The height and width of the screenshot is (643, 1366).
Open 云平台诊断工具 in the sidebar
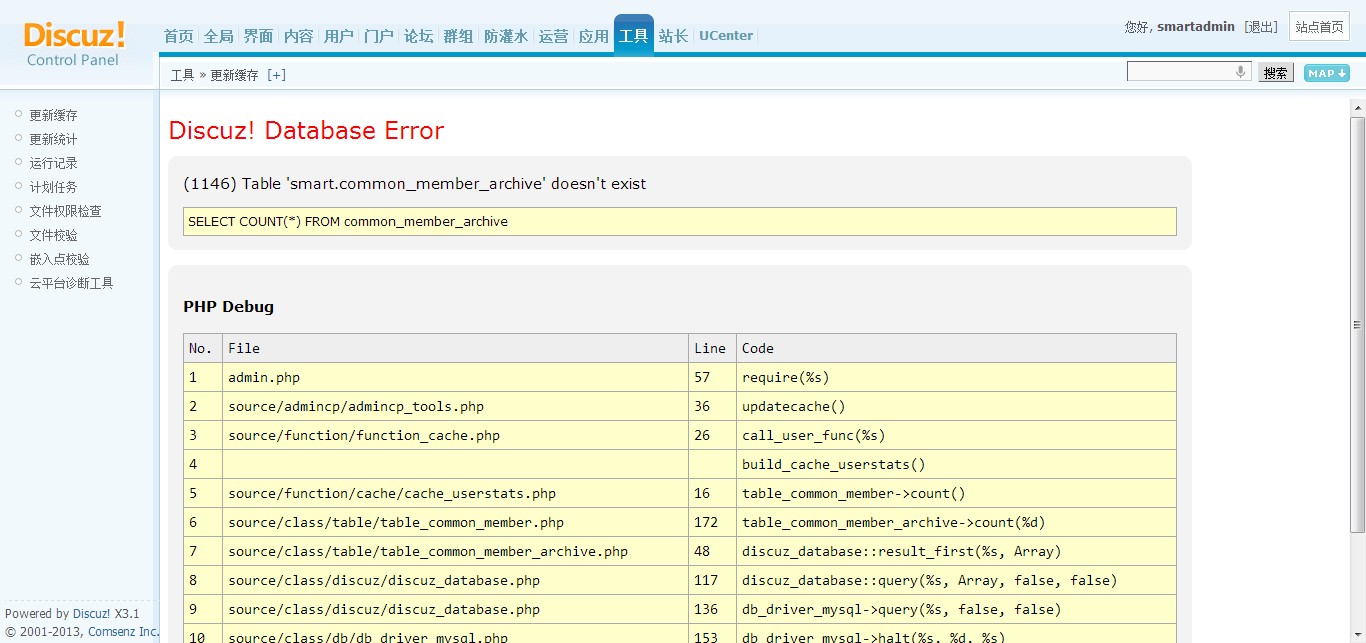coord(71,283)
